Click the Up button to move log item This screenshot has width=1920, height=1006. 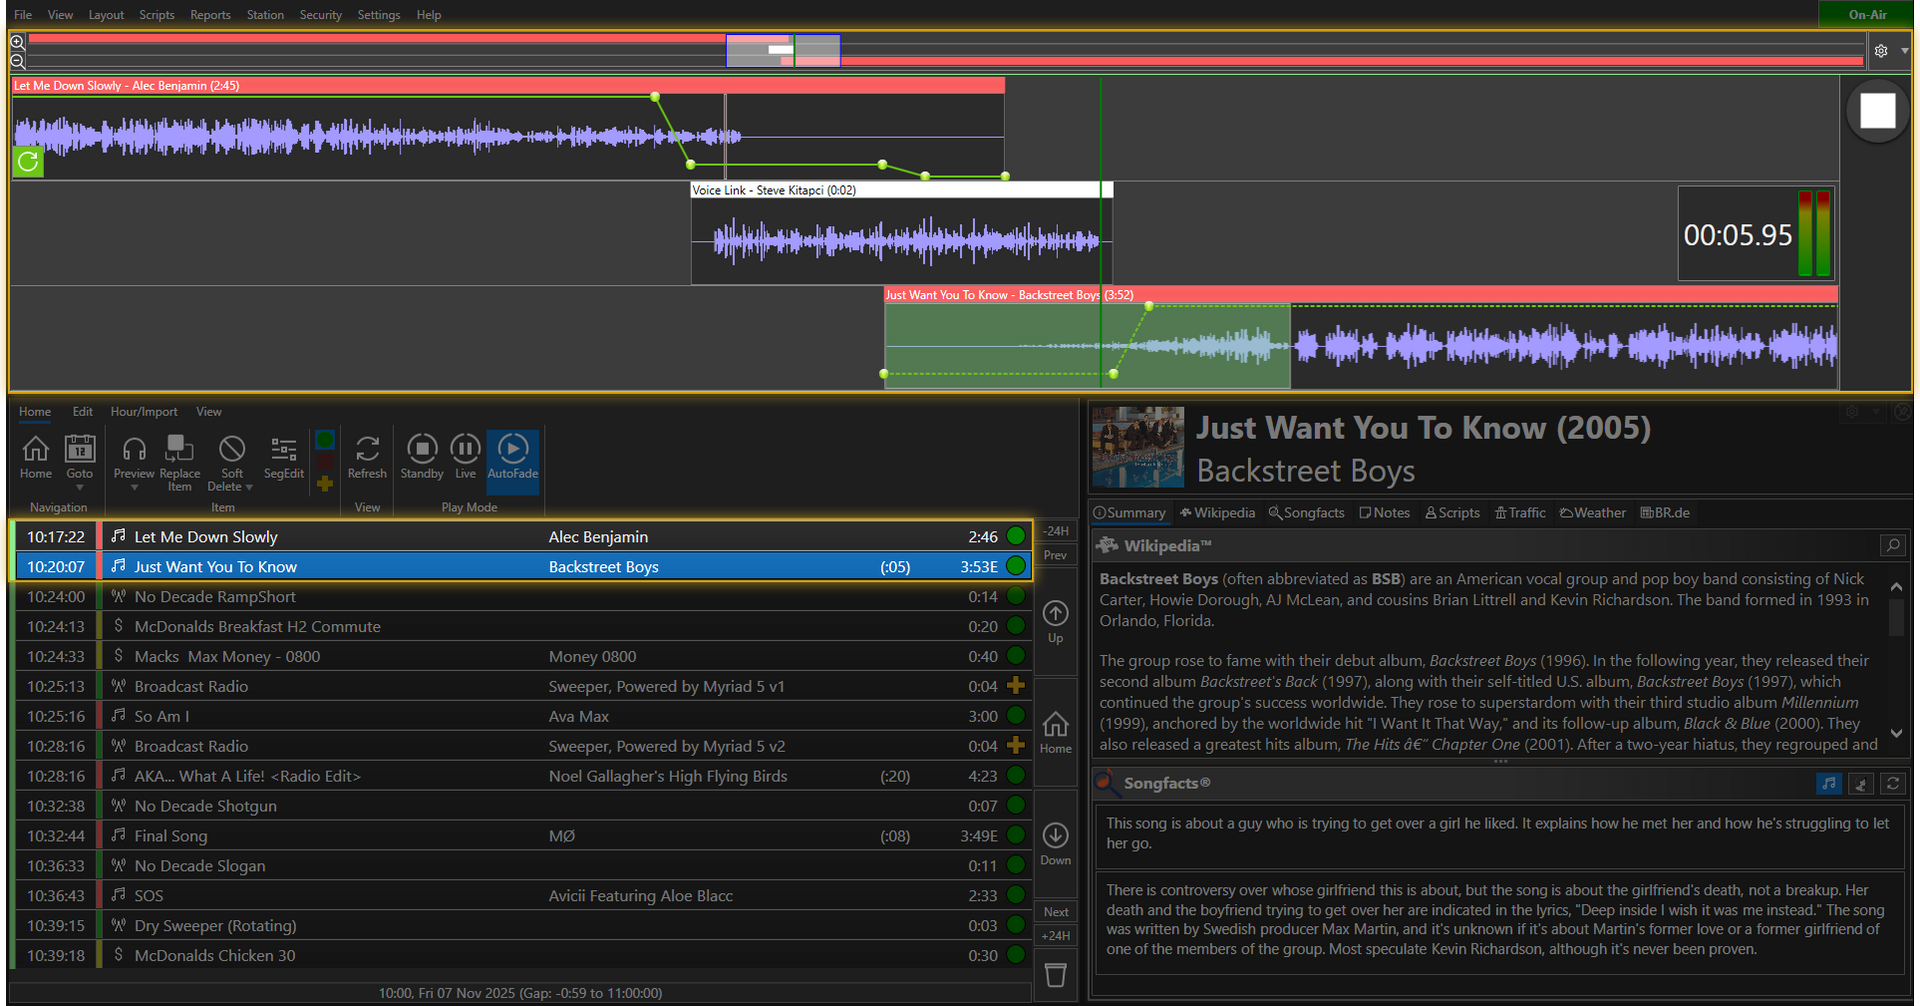pos(1055,615)
